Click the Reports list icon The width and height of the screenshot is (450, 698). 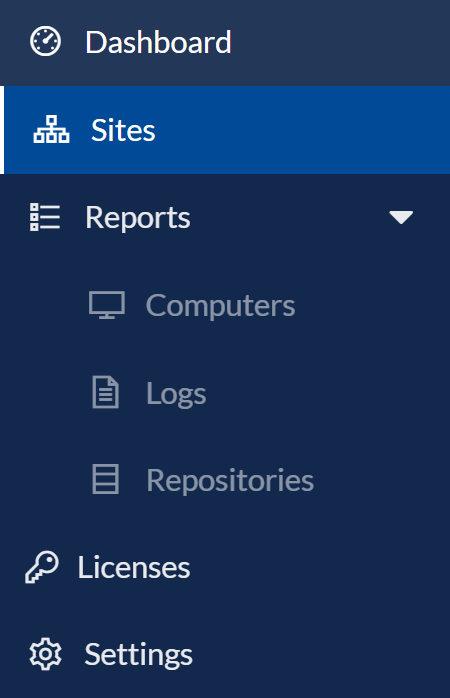pyautogui.click(x=45, y=217)
